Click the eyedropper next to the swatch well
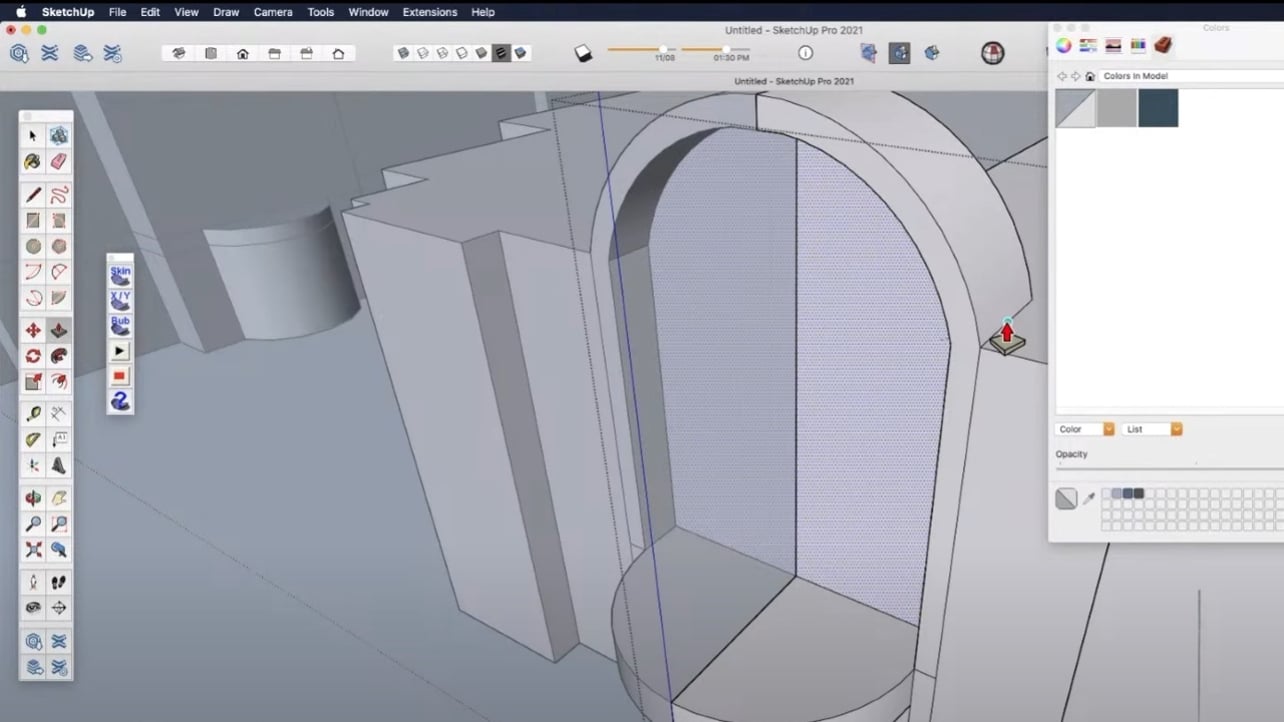 1090,498
